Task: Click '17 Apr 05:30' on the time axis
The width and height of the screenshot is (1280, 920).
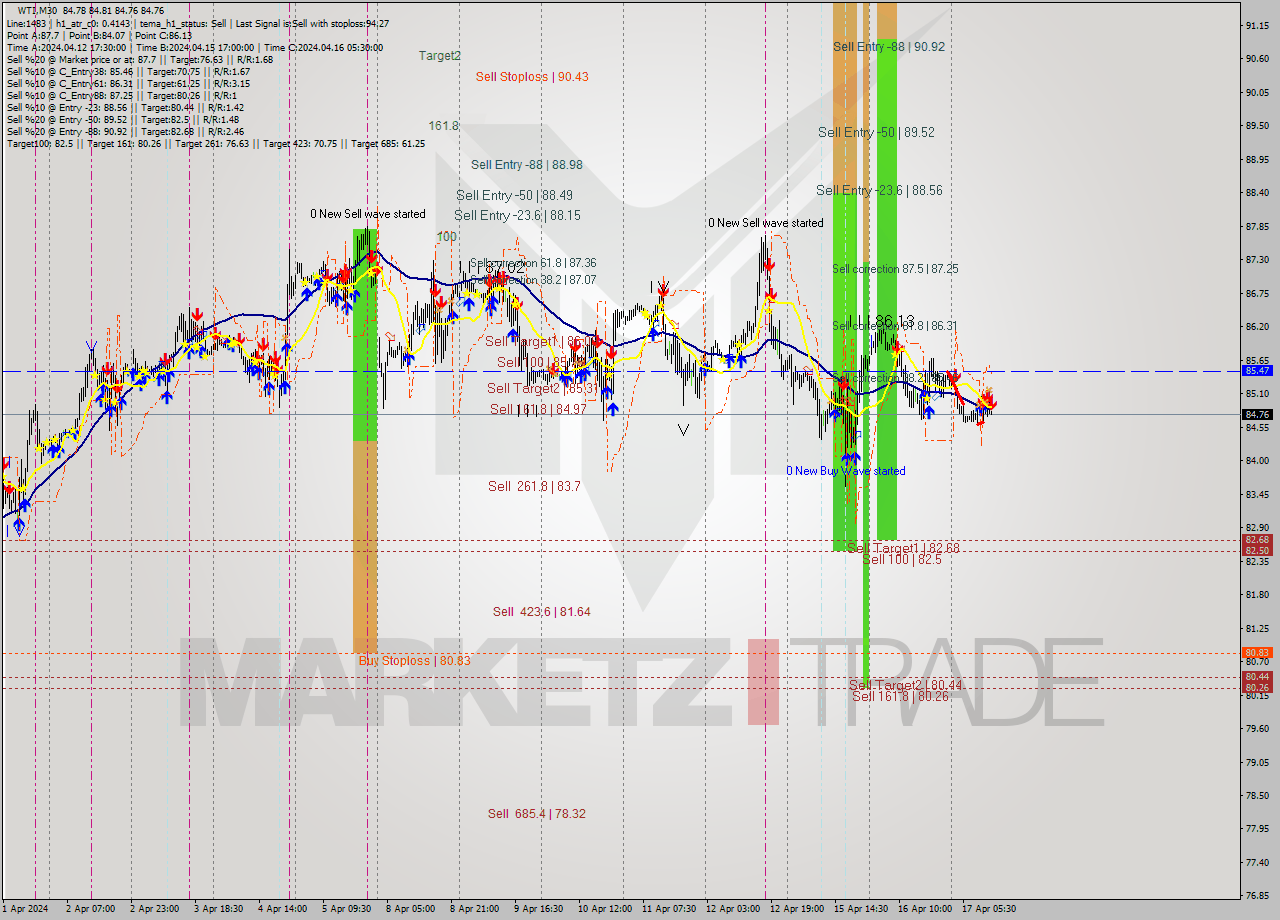Action: 989,909
